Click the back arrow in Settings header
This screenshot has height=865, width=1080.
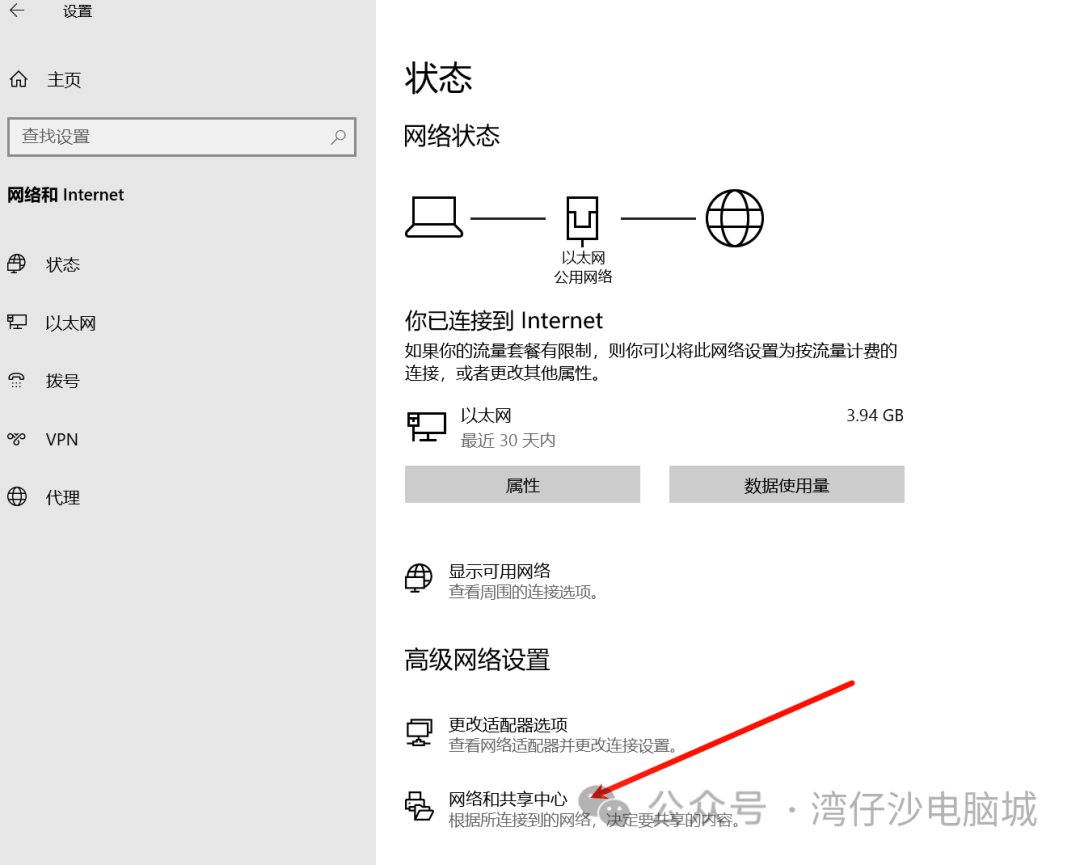coord(17,11)
